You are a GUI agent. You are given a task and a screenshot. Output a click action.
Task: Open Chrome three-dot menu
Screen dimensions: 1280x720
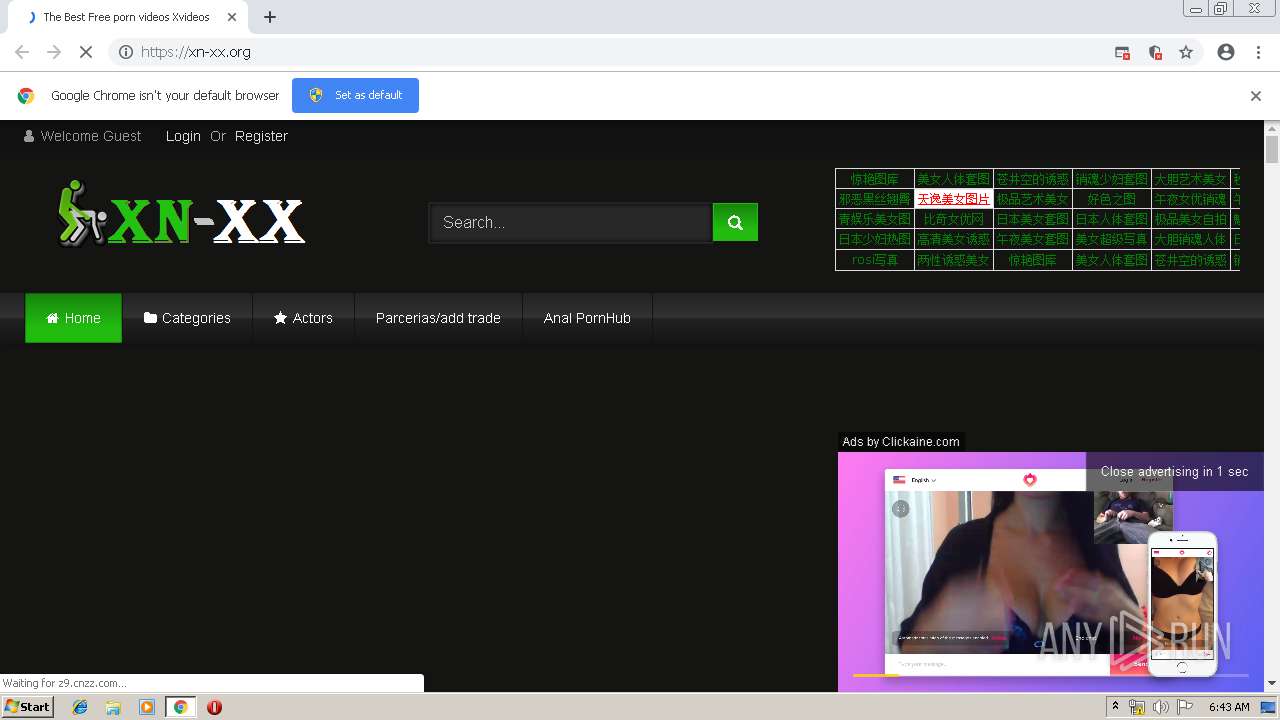pyautogui.click(x=1258, y=52)
